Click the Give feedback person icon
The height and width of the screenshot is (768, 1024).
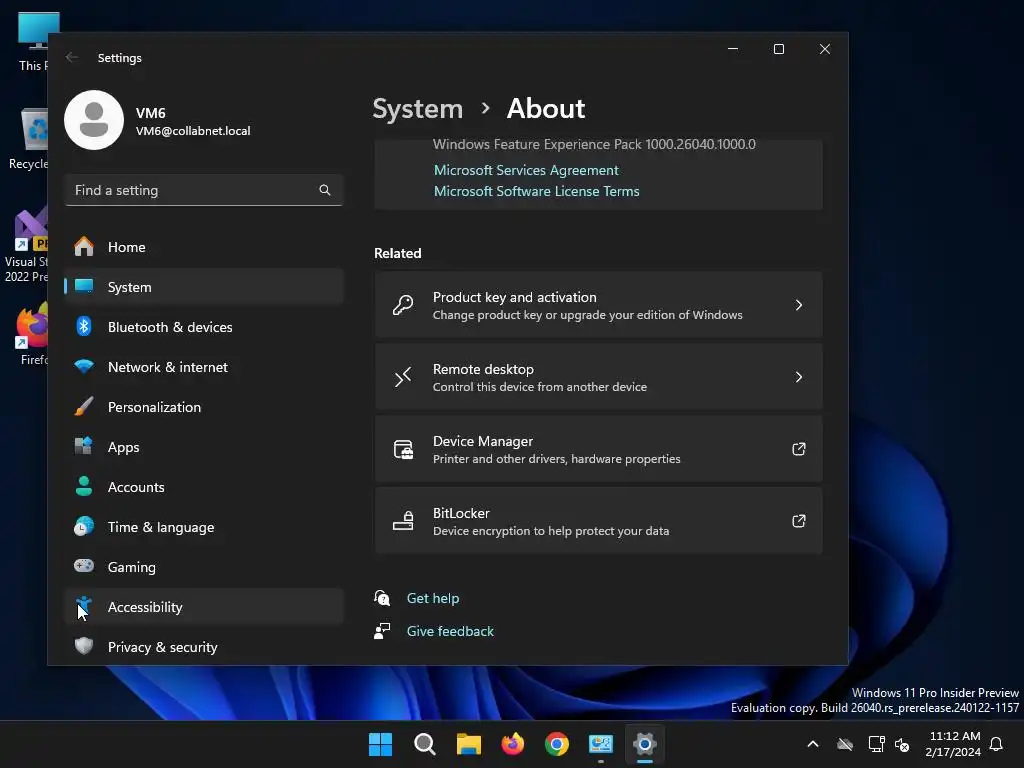382,631
